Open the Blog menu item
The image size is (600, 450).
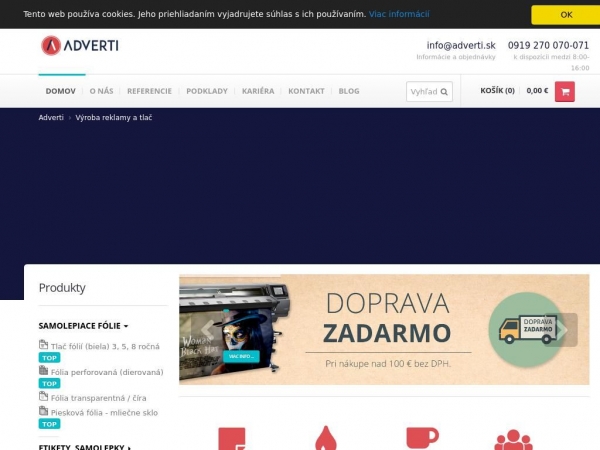349,91
